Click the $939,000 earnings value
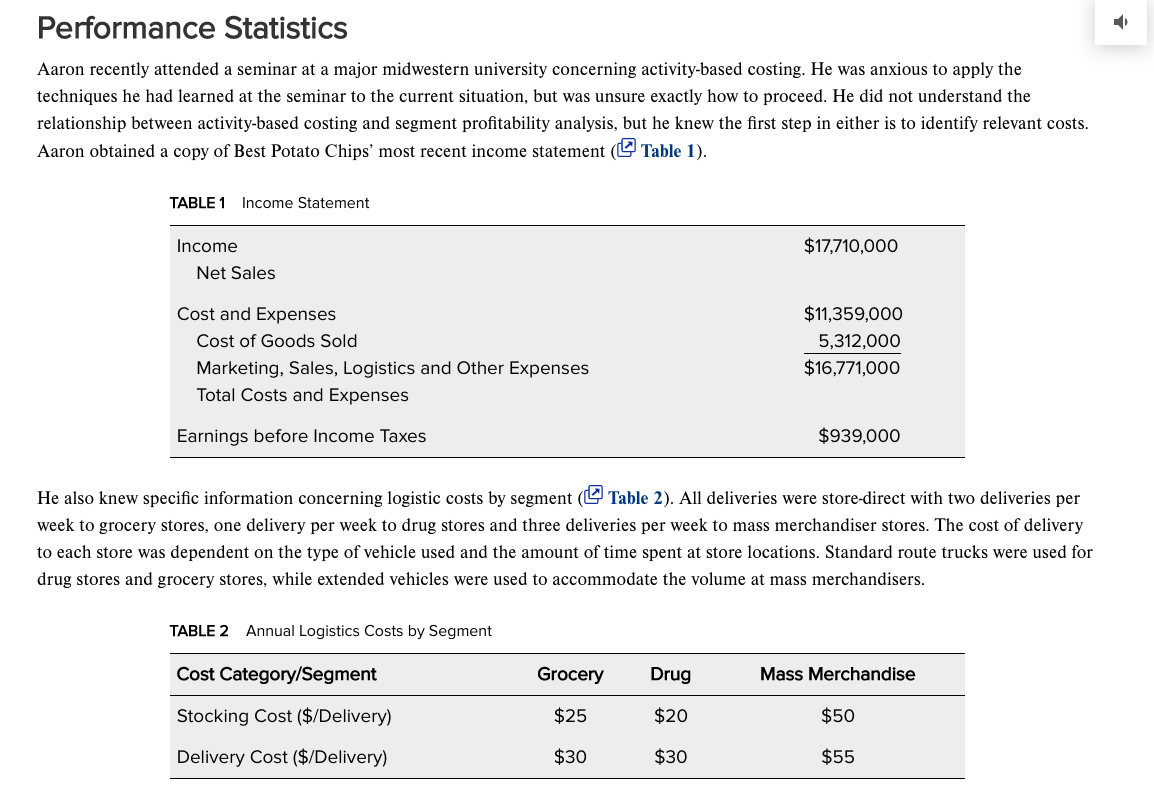This screenshot has height=797, width=1154. pyautogui.click(x=859, y=436)
